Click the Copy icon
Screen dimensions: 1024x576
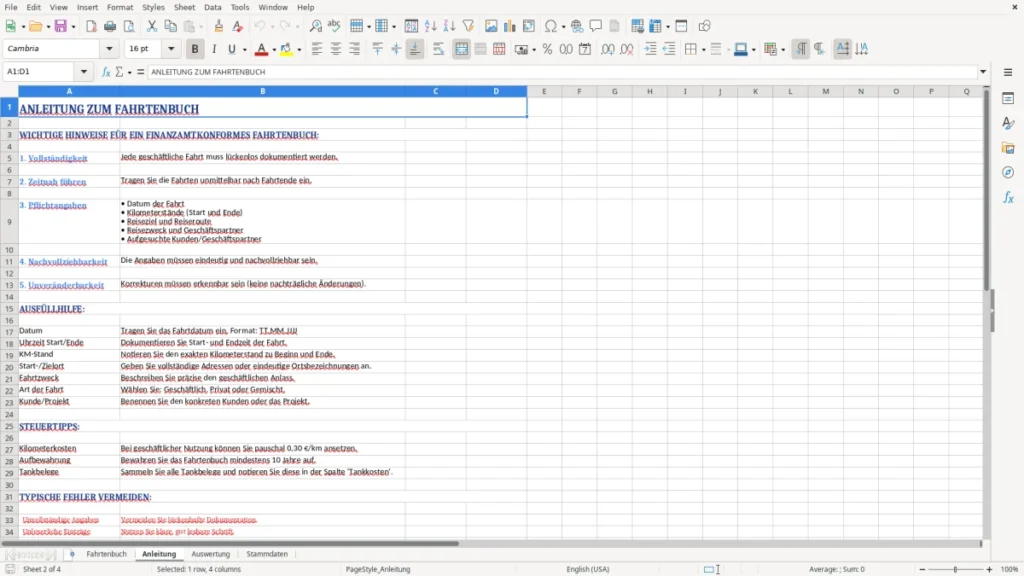click(170, 26)
